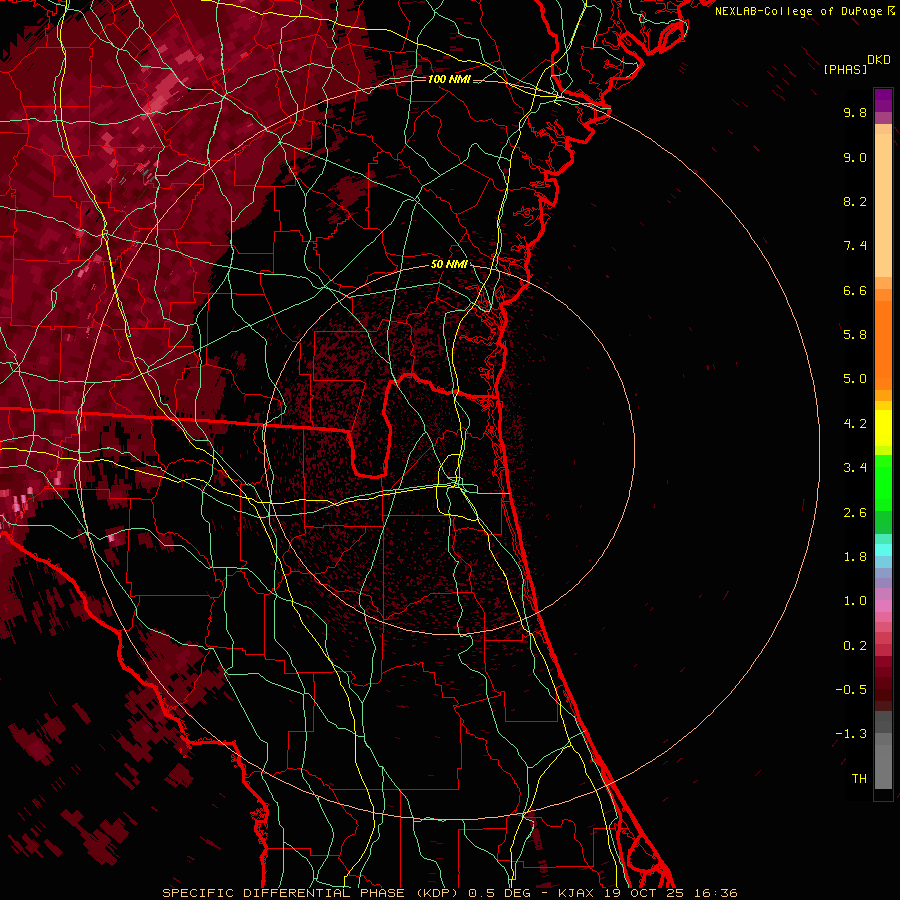900x900 pixels.
Task: Click the 4.2 scale label
Action: (855, 424)
